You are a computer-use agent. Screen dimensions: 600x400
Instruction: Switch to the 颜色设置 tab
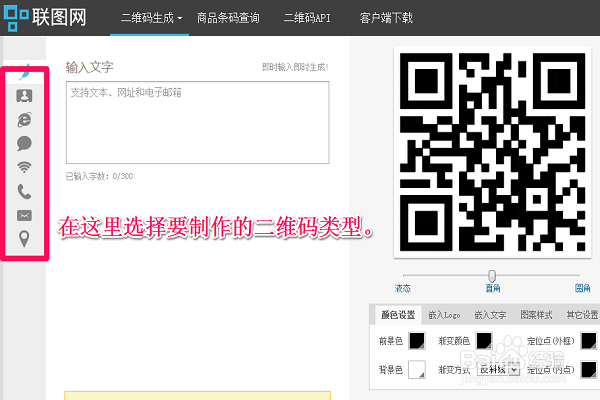coord(398,315)
